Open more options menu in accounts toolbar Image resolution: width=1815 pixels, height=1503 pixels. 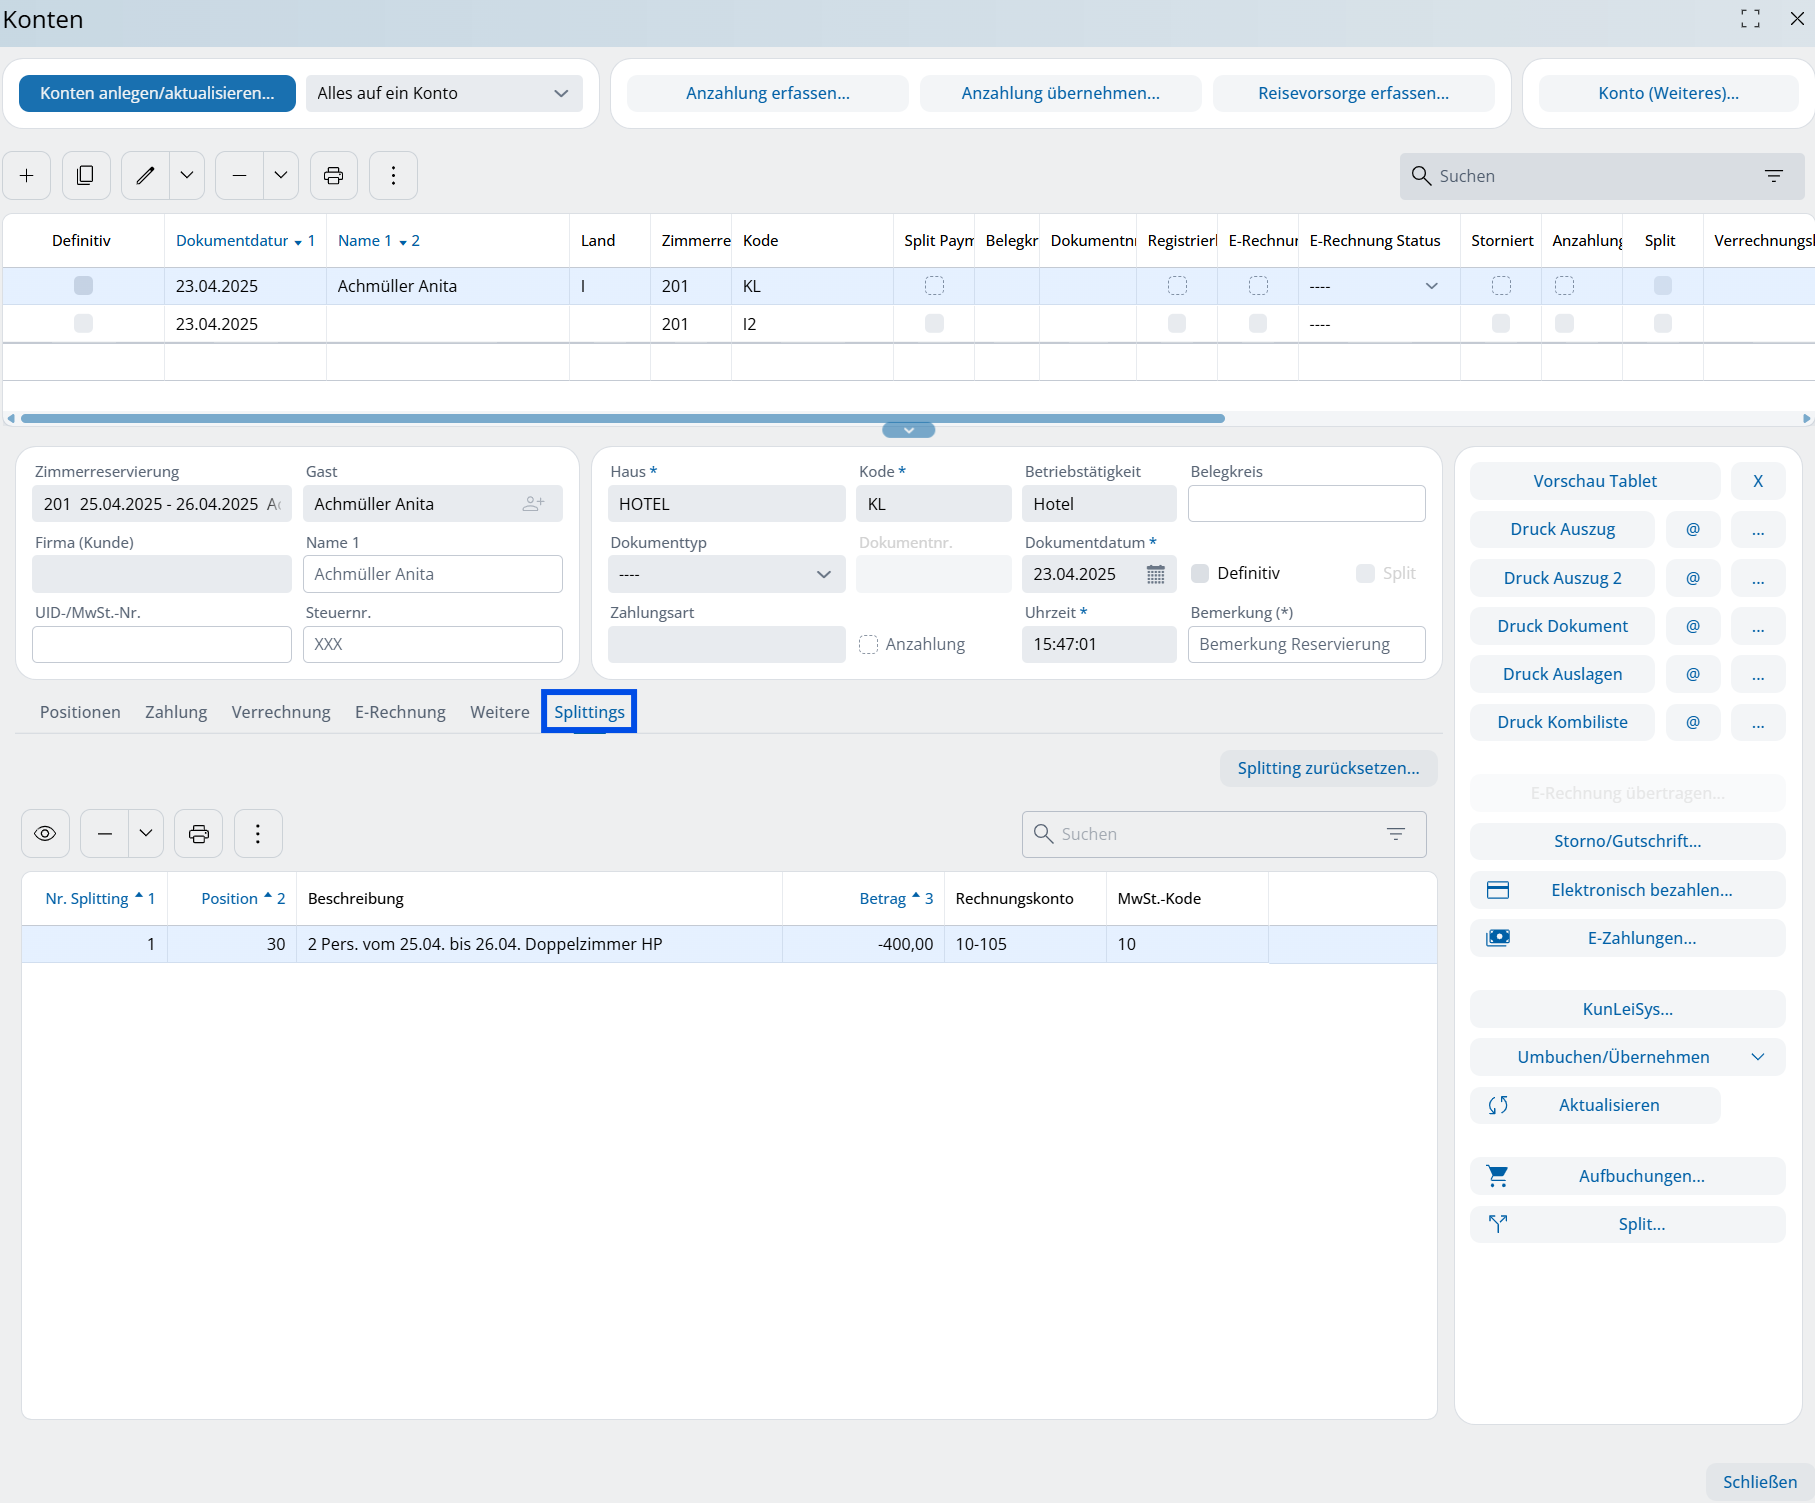(x=394, y=176)
